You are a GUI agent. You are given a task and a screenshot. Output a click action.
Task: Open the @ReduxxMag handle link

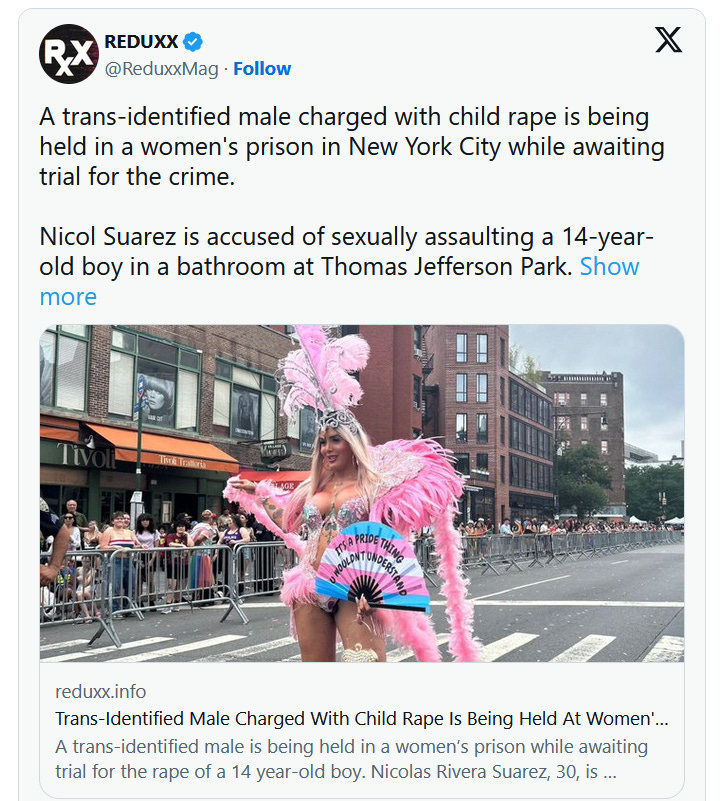[x=161, y=68]
